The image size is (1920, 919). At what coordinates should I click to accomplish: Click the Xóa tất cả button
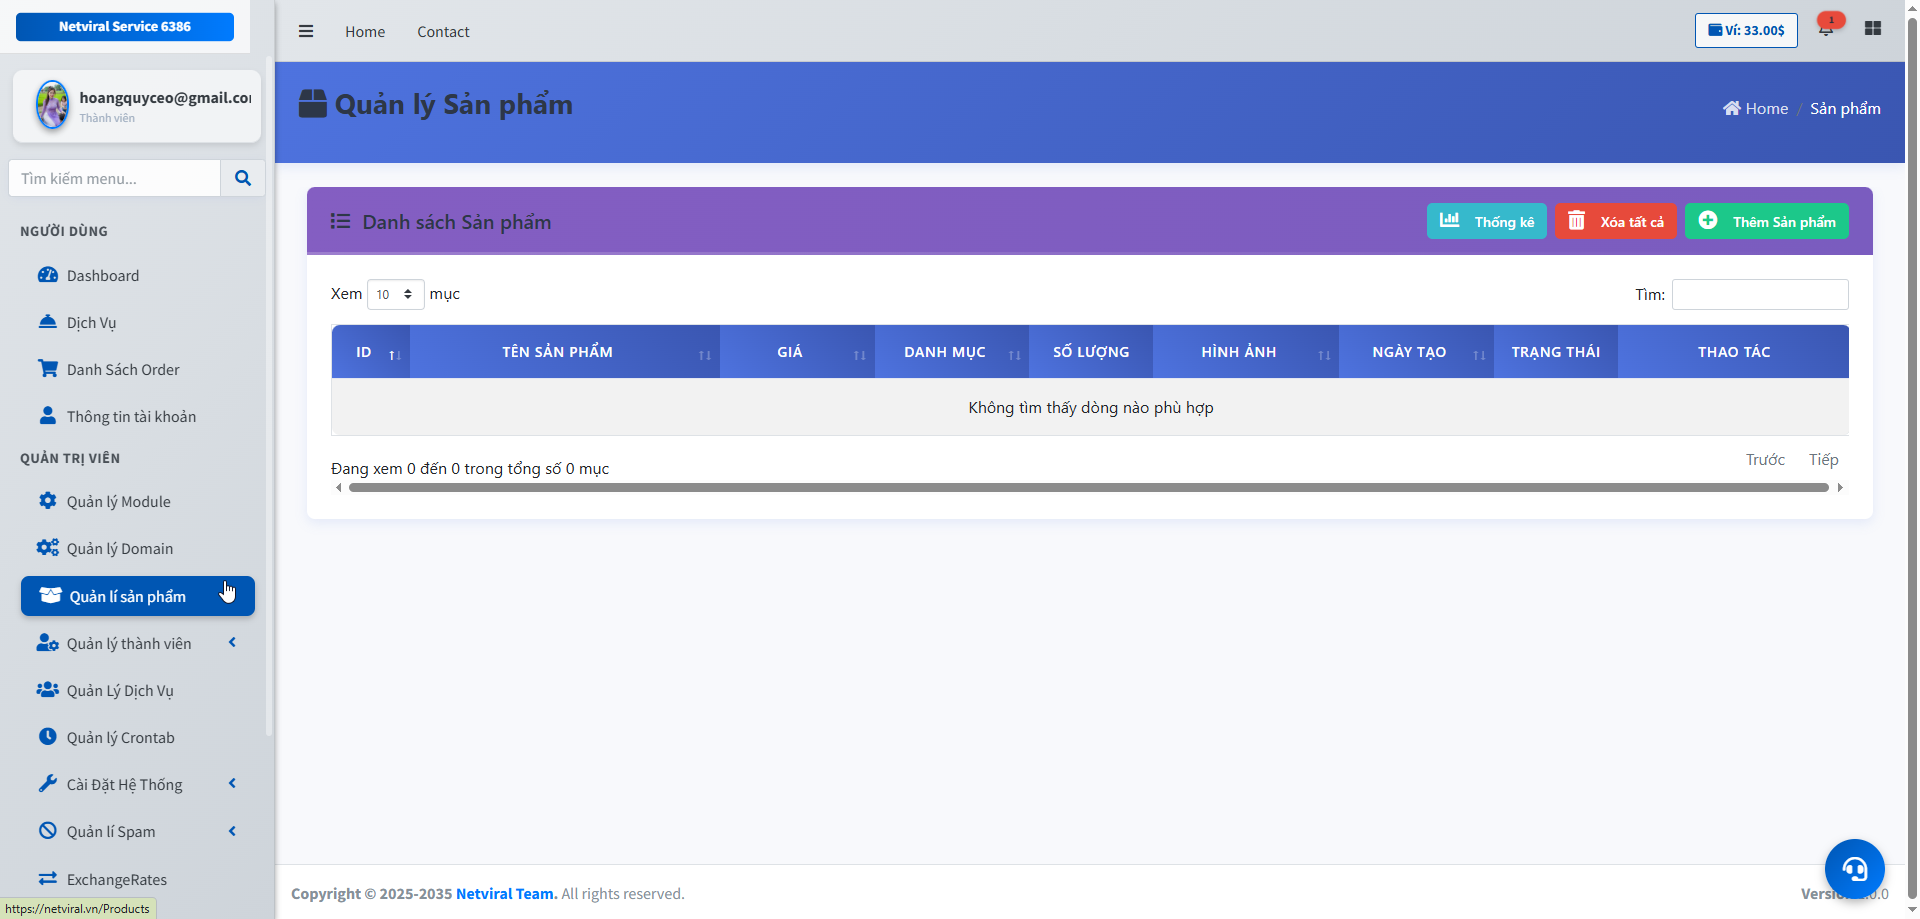coord(1615,221)
